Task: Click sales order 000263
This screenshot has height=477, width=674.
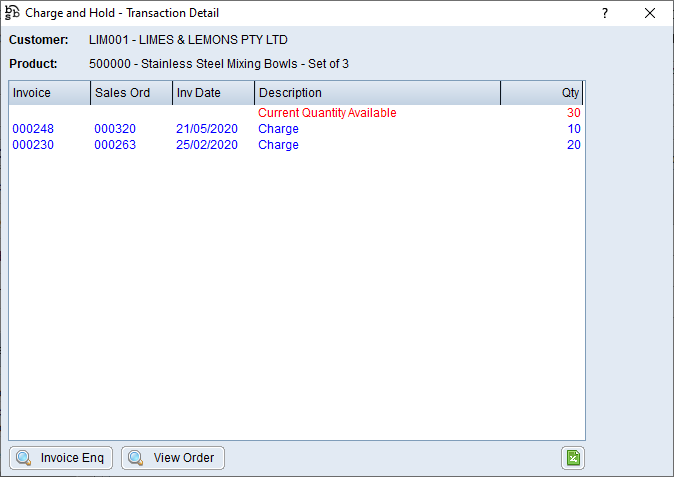Action: (115, 145)
